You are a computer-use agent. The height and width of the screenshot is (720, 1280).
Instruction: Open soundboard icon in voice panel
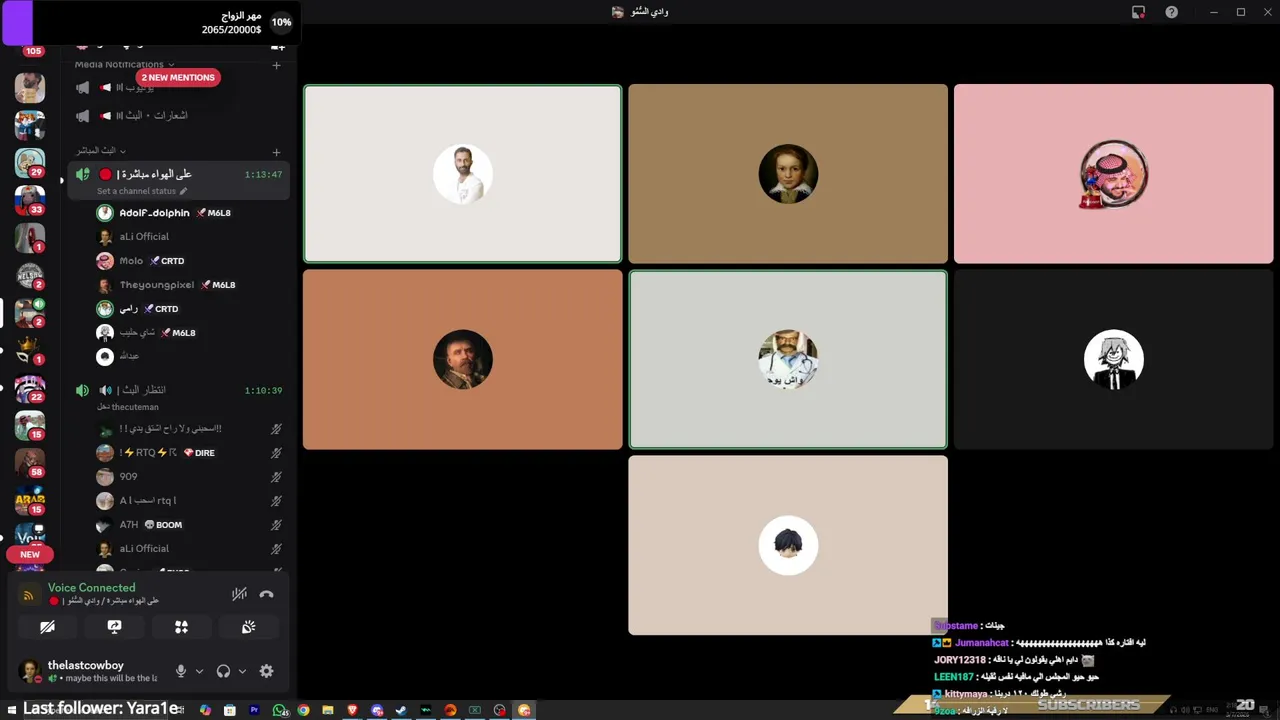tap(248, 627)
